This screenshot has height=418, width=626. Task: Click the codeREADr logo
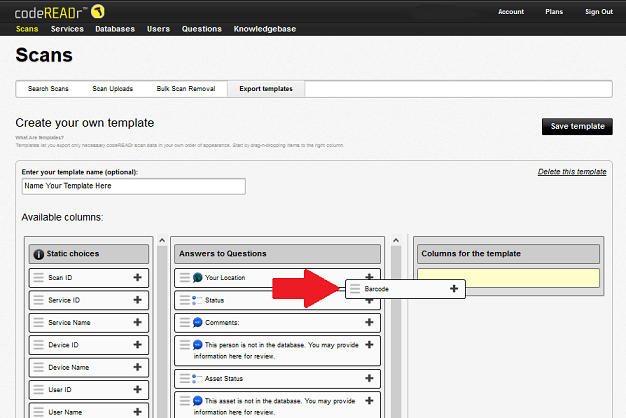coord(59,12)
